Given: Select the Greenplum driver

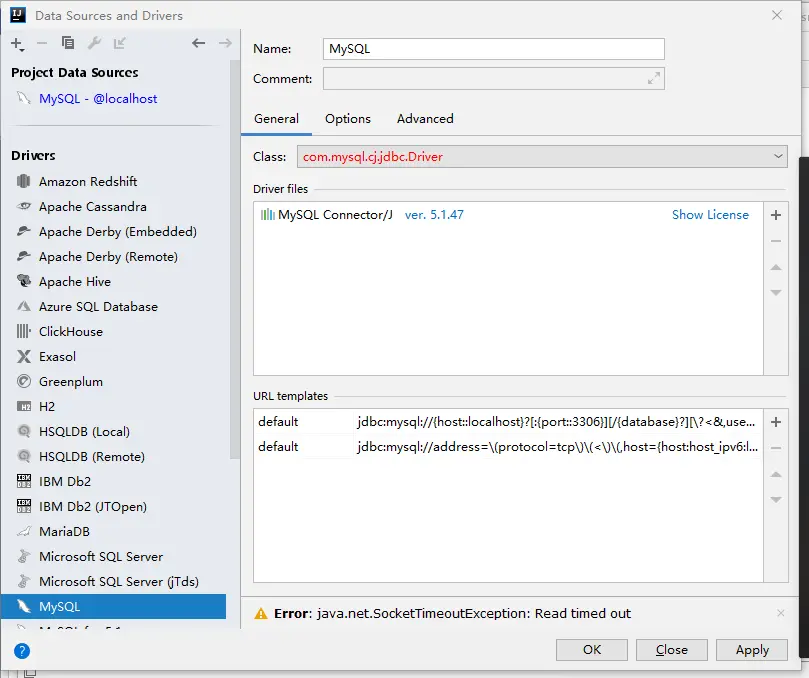Looking at the screenshot, I should click(114, 382).
